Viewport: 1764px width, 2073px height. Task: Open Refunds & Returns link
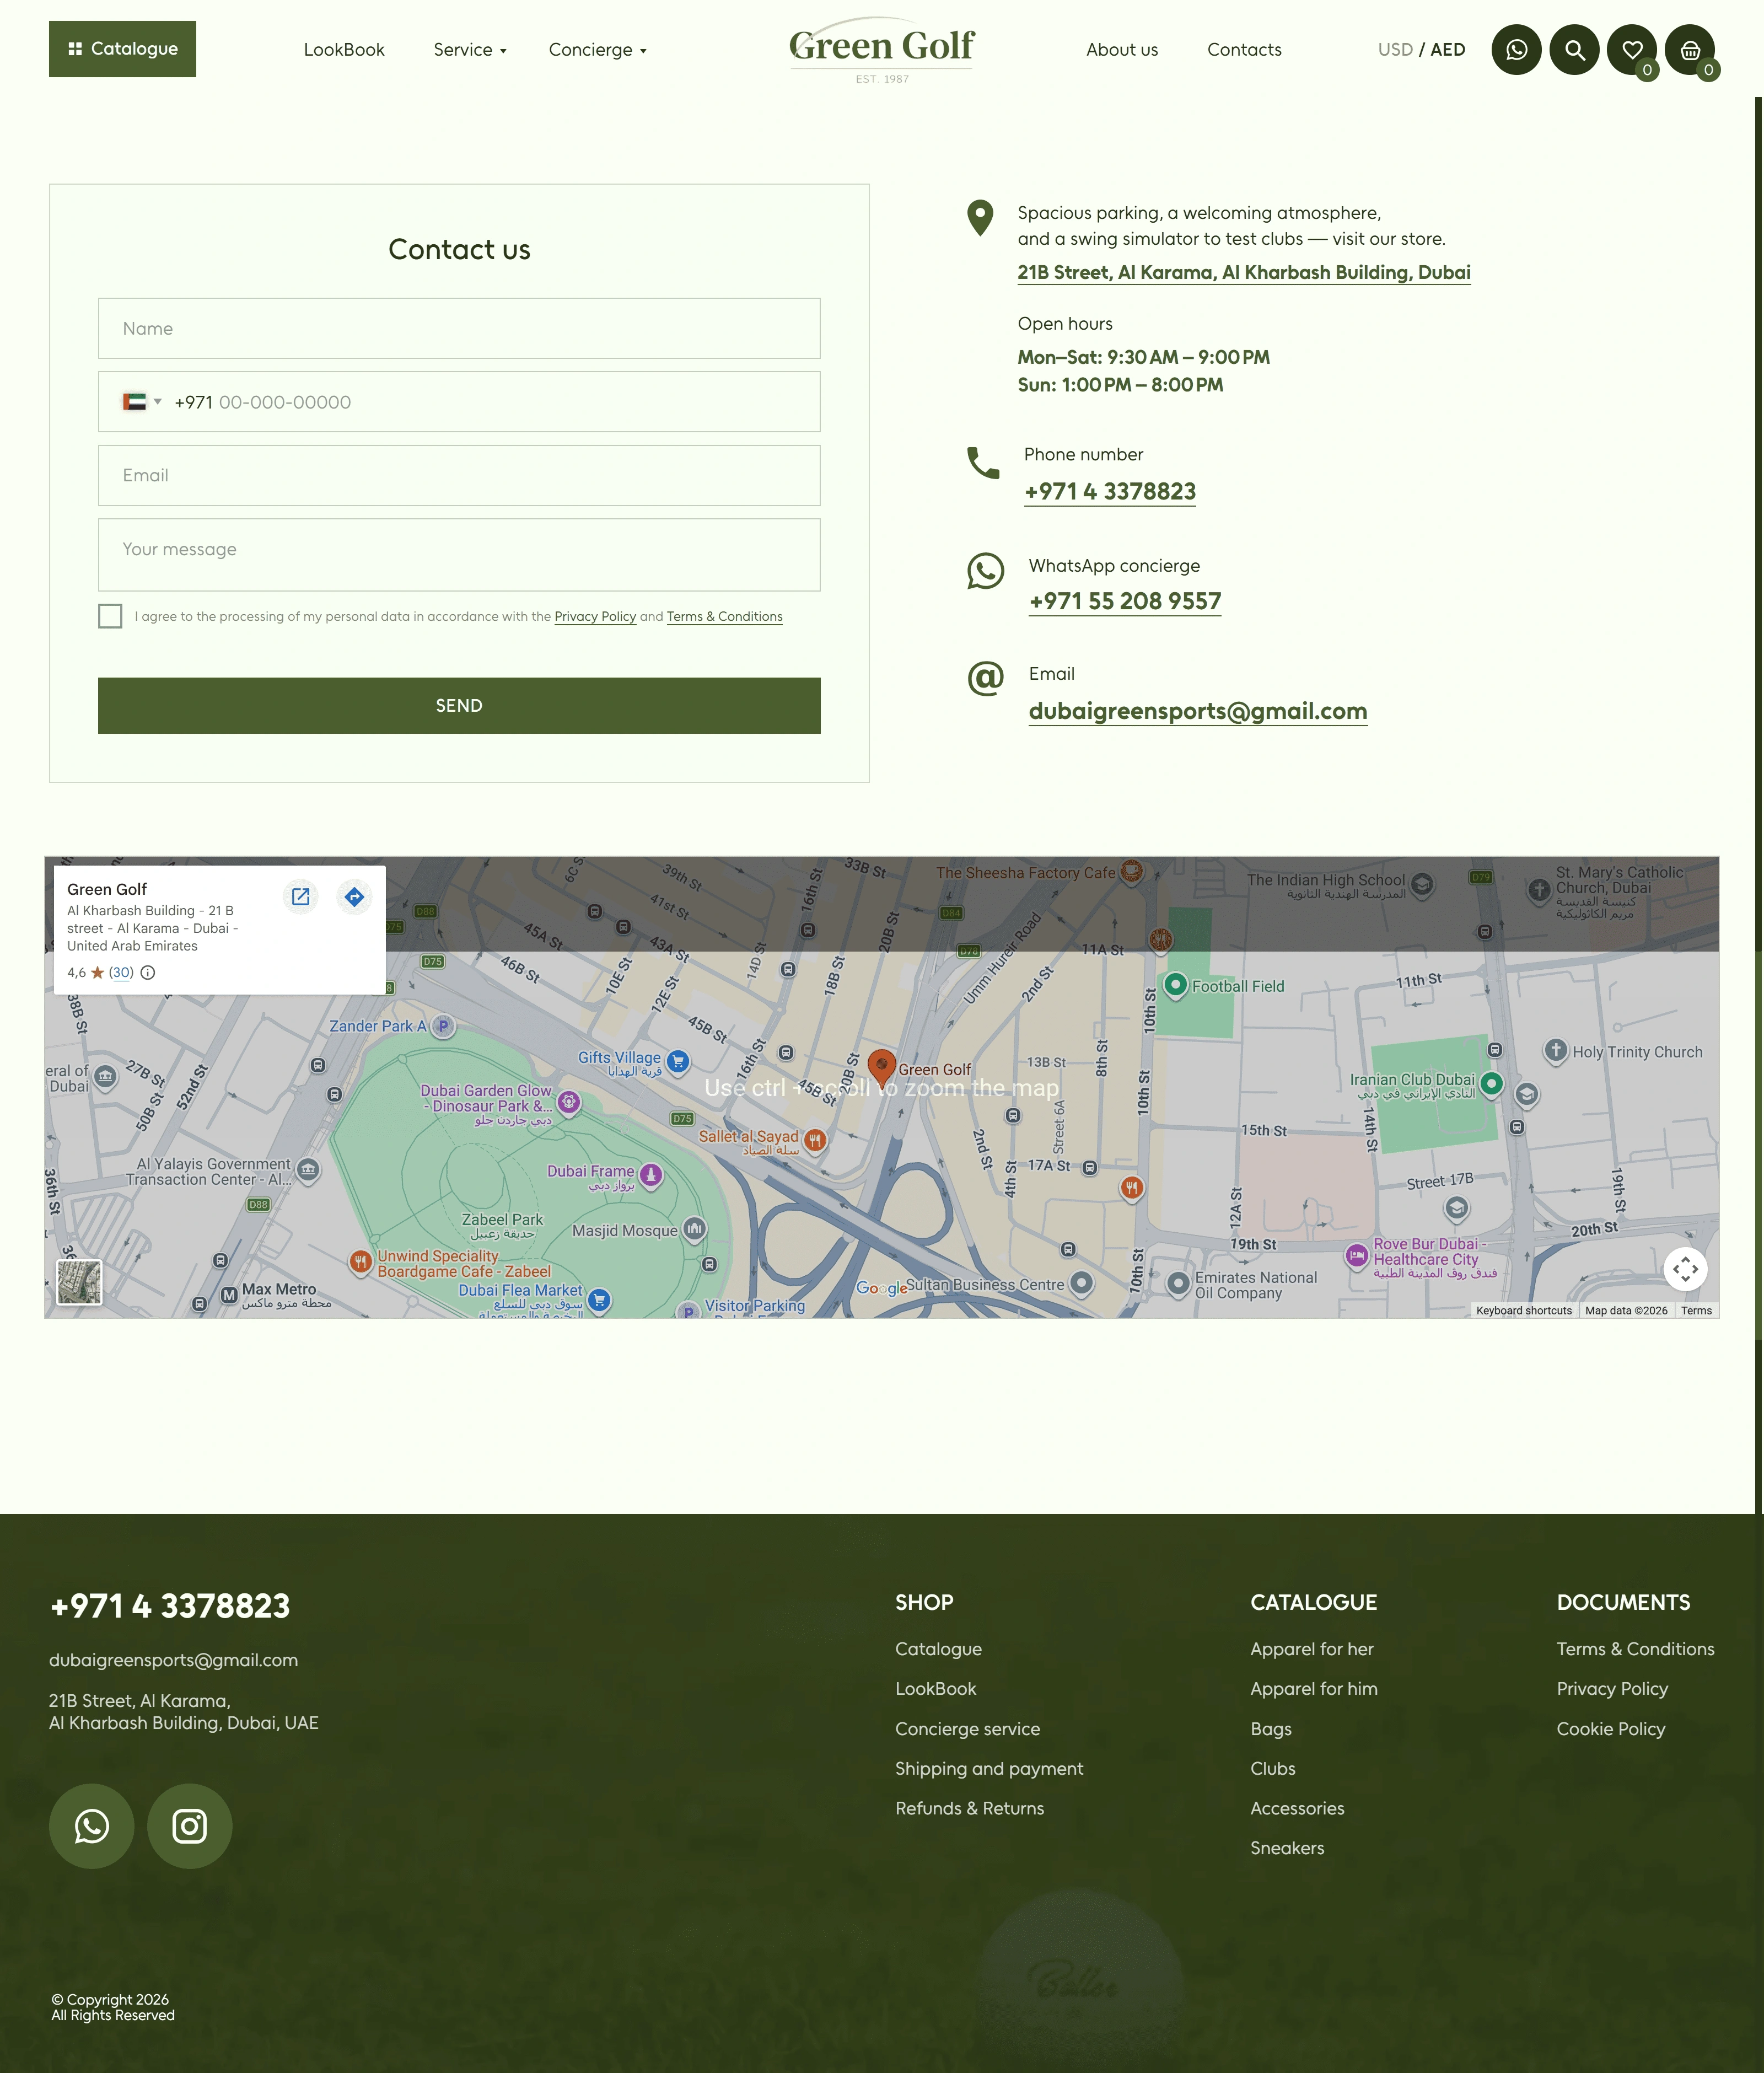click(969, 1809)
